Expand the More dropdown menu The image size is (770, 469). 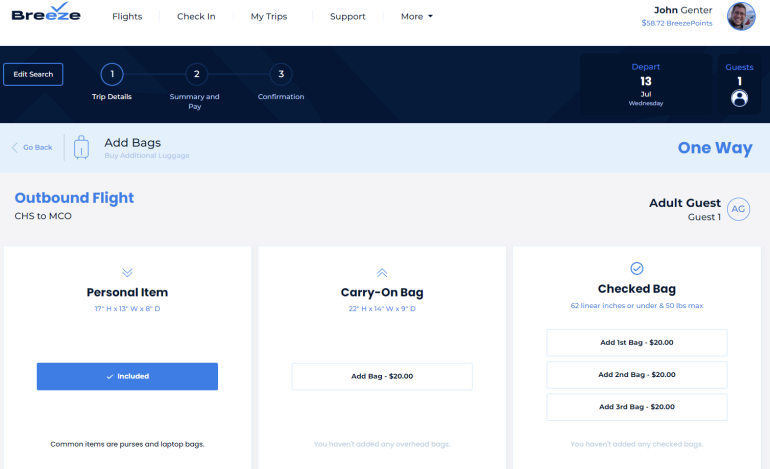[x=416, y=17]
